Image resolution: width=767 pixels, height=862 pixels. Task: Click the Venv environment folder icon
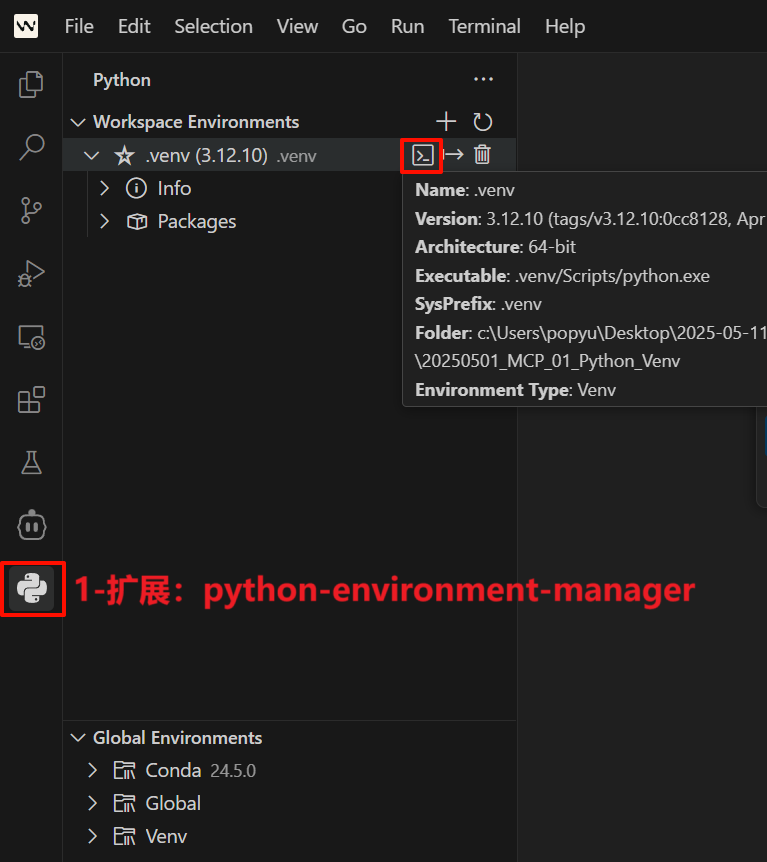(124, 837)
